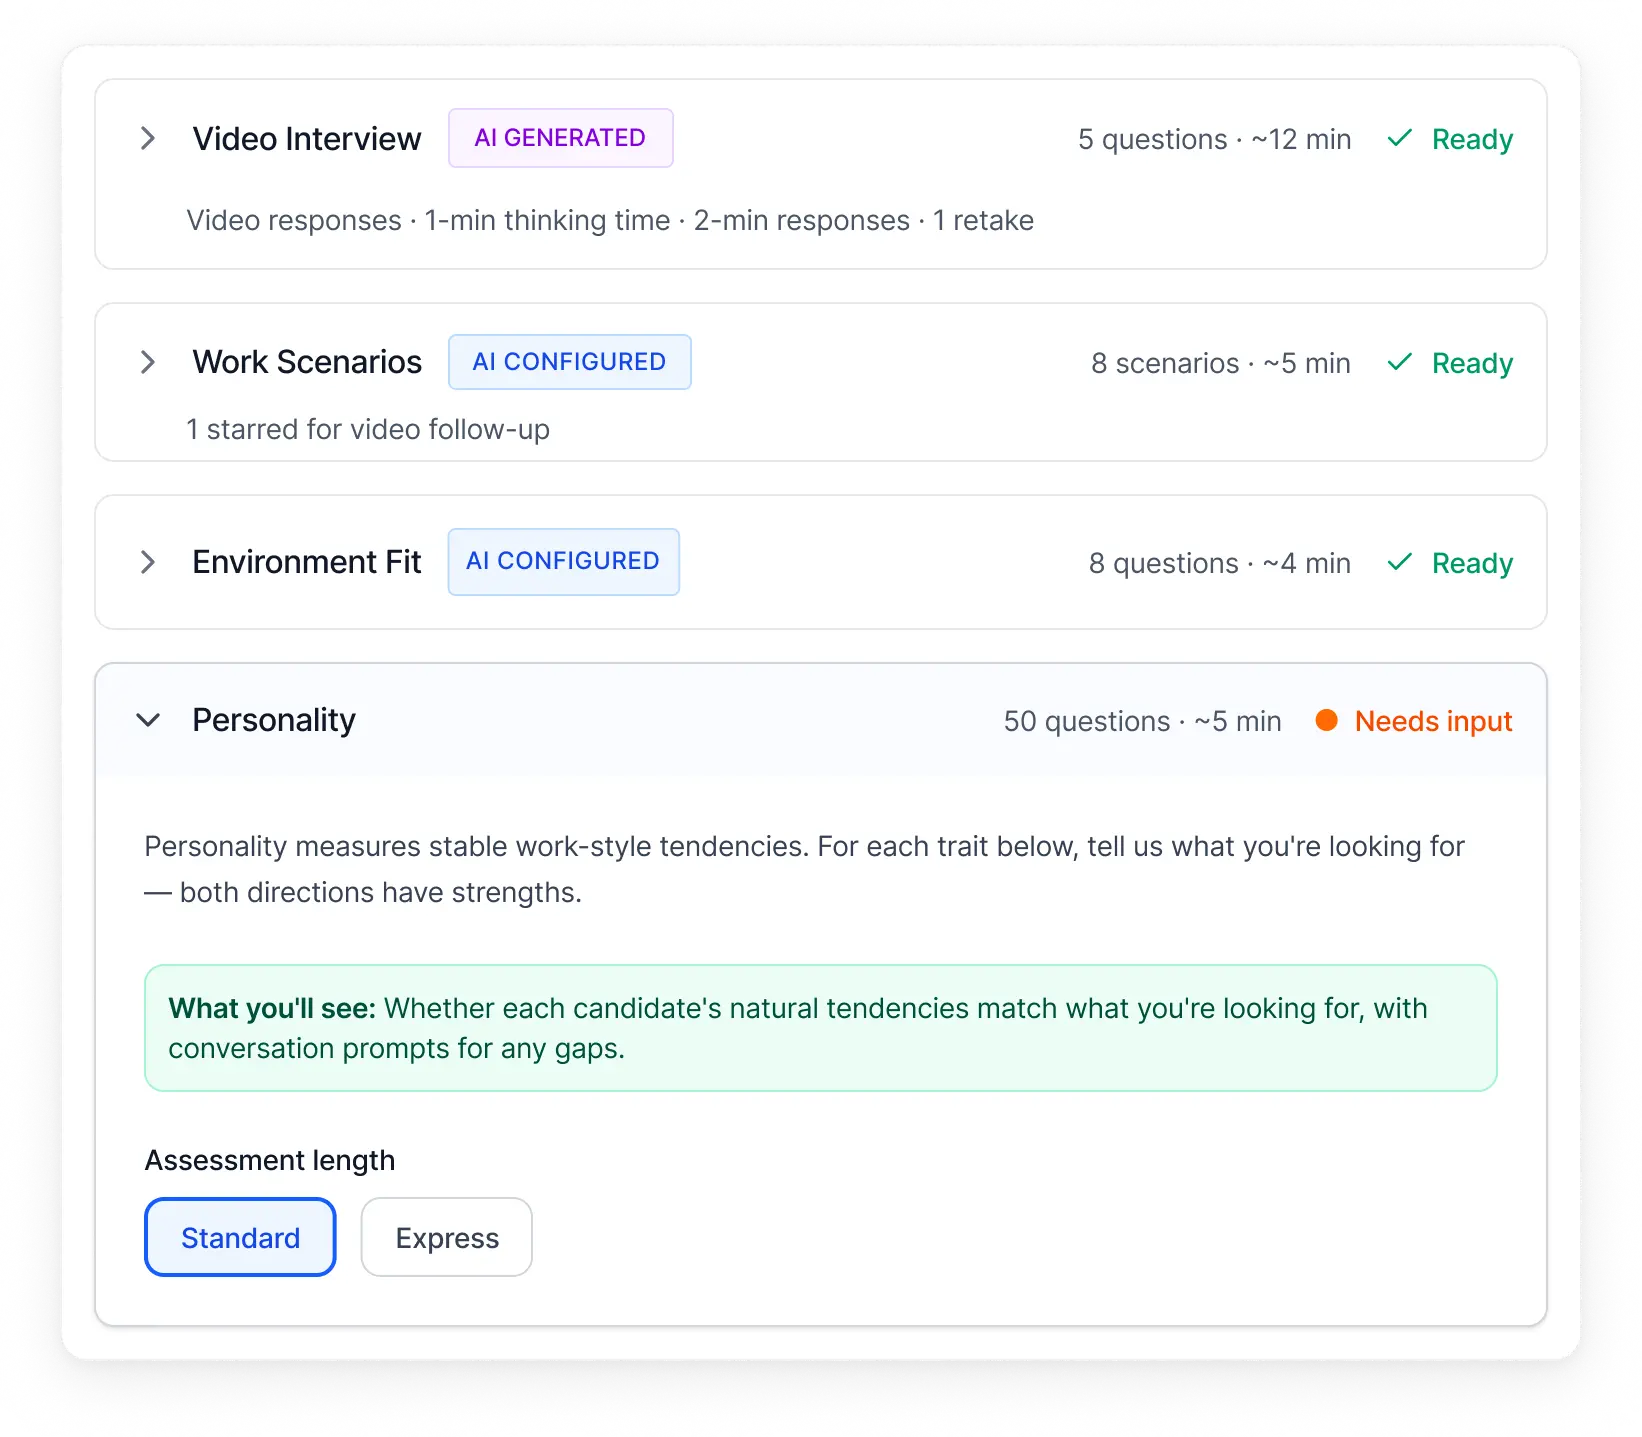1642x1437 pixels.
Task: Click the Needs input label on Personality row
Action: (1433, 720)
